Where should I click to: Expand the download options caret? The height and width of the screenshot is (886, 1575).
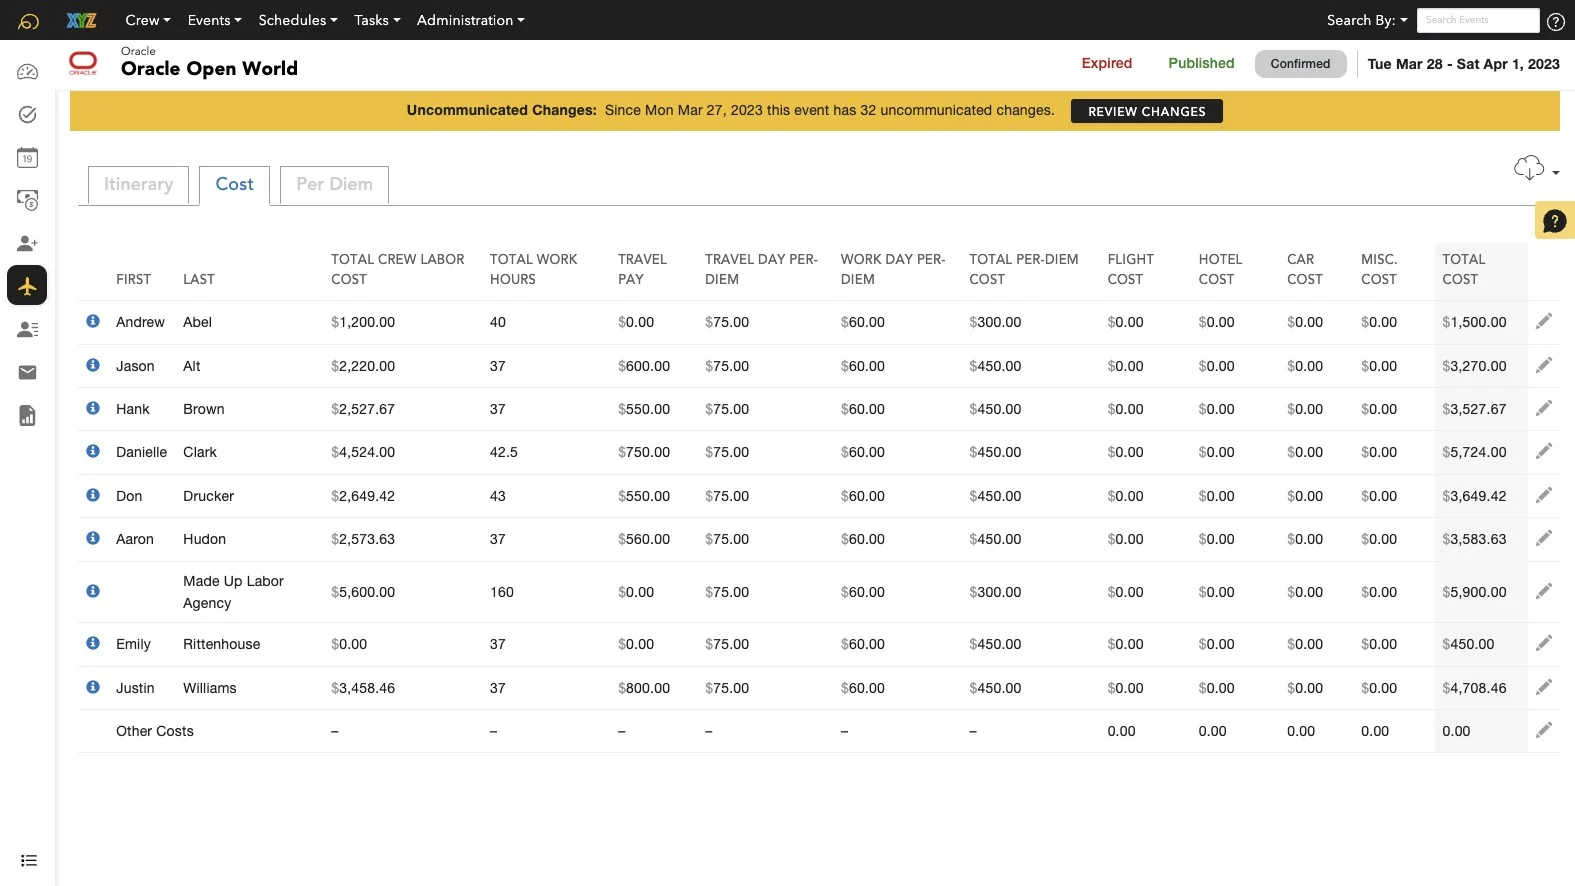[1556, 173]
